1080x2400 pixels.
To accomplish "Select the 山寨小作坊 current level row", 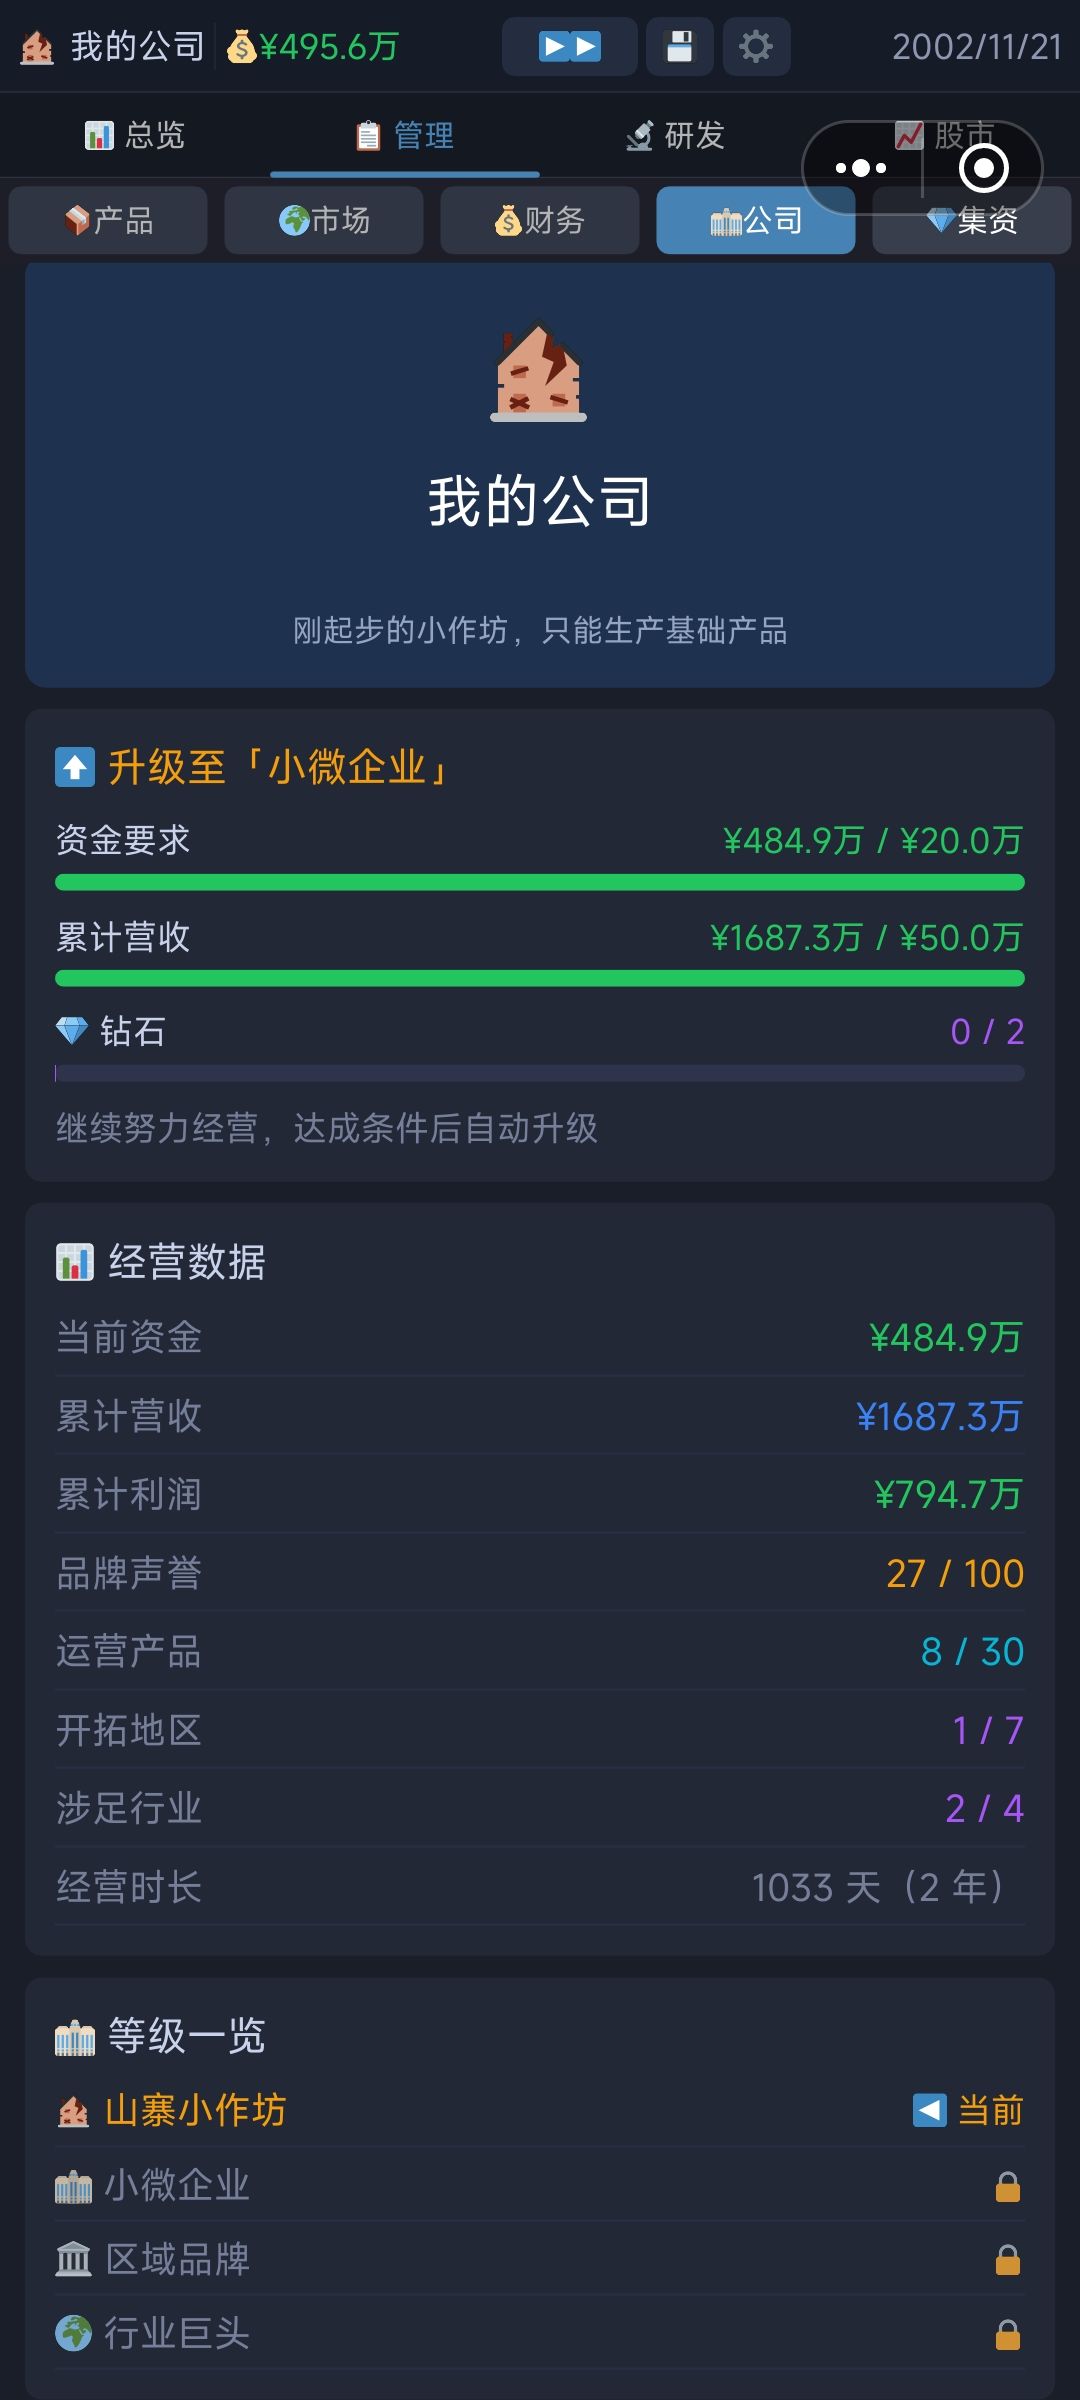I will [540, 2111].
